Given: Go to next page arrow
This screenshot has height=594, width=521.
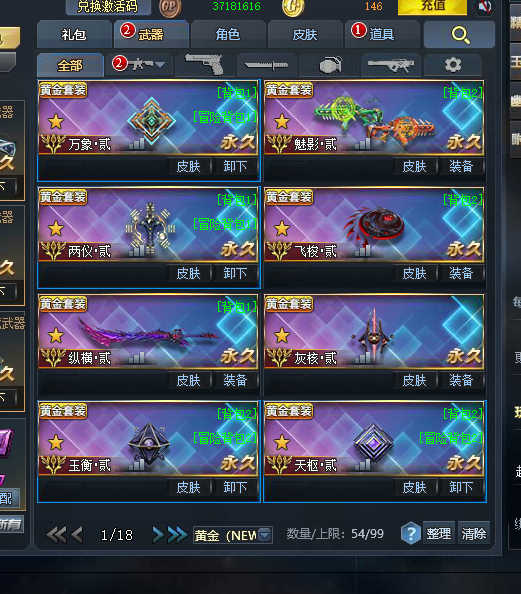Looking at the screenshot, I should [x=158, y=535].
